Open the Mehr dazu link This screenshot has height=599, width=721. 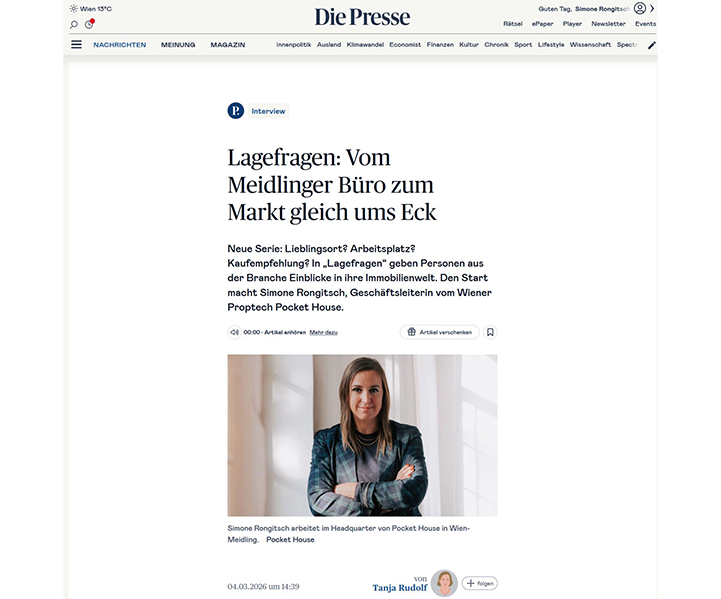[x=323, y=332]
